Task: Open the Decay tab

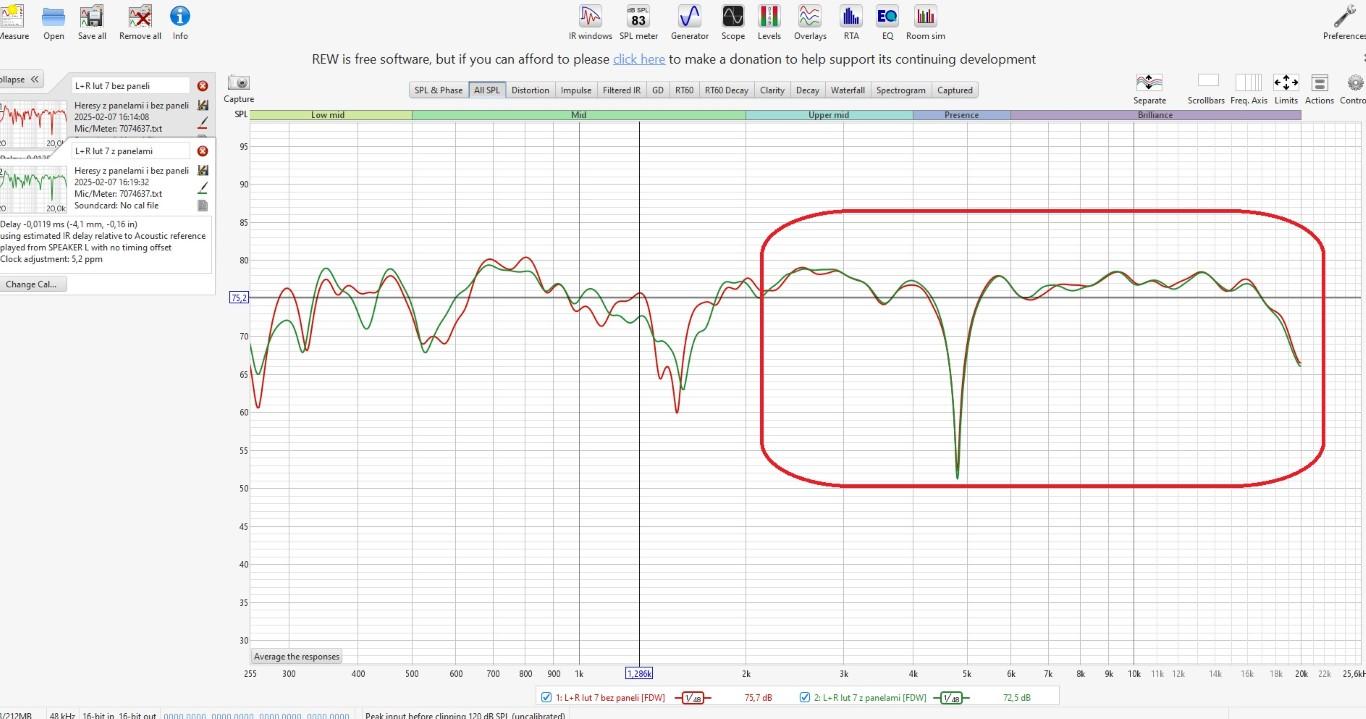Action: click(807, 90)
